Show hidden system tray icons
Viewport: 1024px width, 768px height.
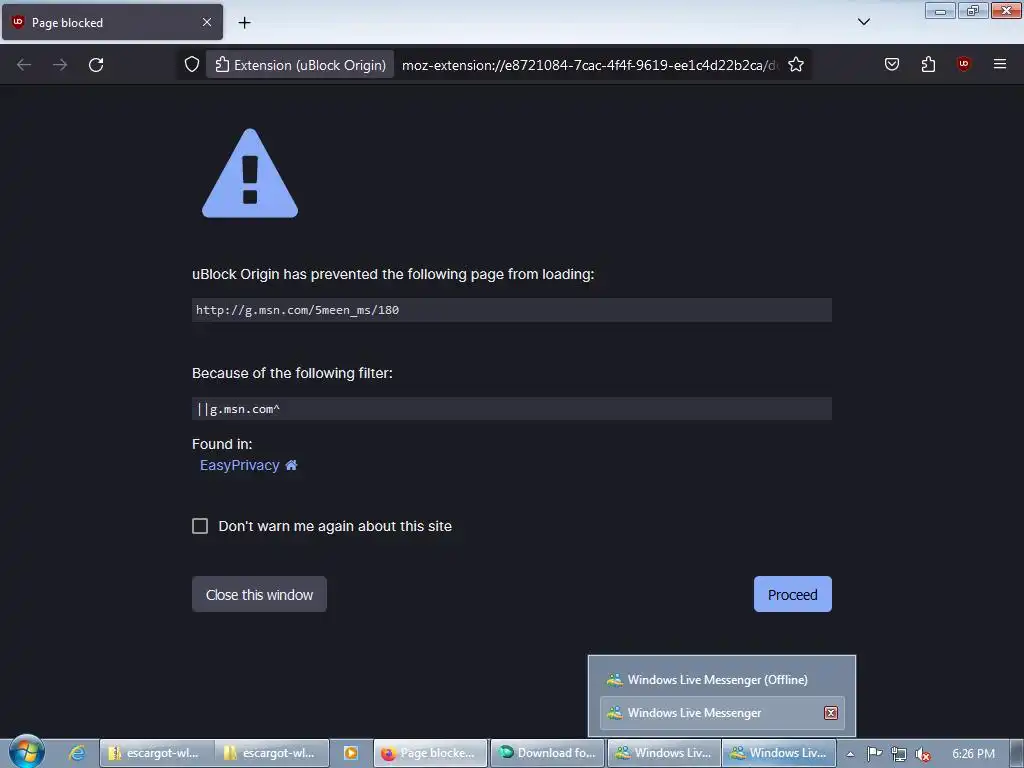[x=850, y=754]
